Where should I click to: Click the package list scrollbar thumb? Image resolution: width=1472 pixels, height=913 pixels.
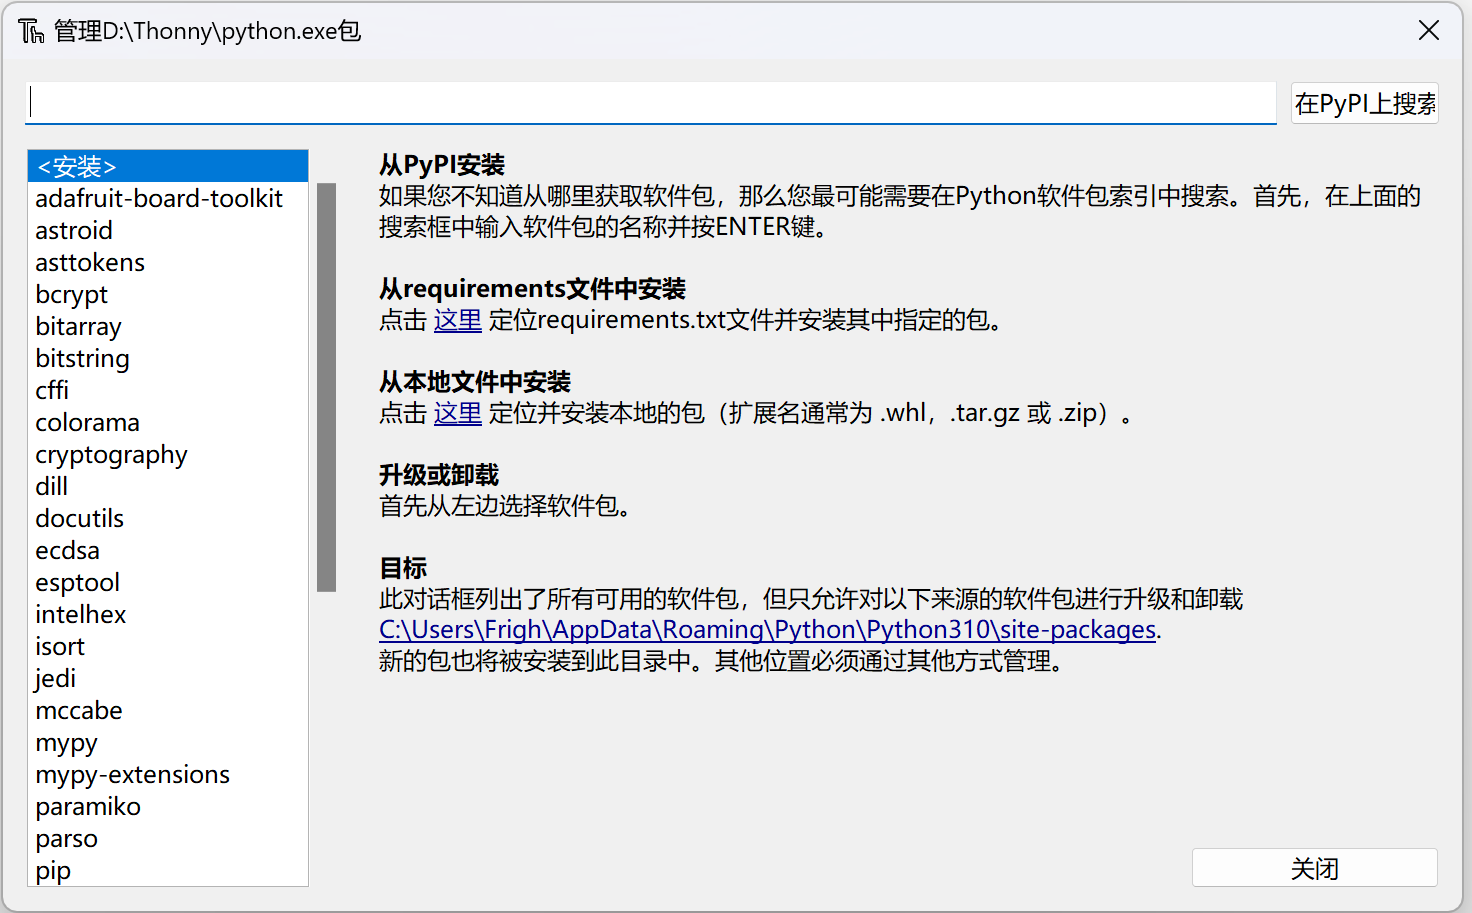[326, 387]
